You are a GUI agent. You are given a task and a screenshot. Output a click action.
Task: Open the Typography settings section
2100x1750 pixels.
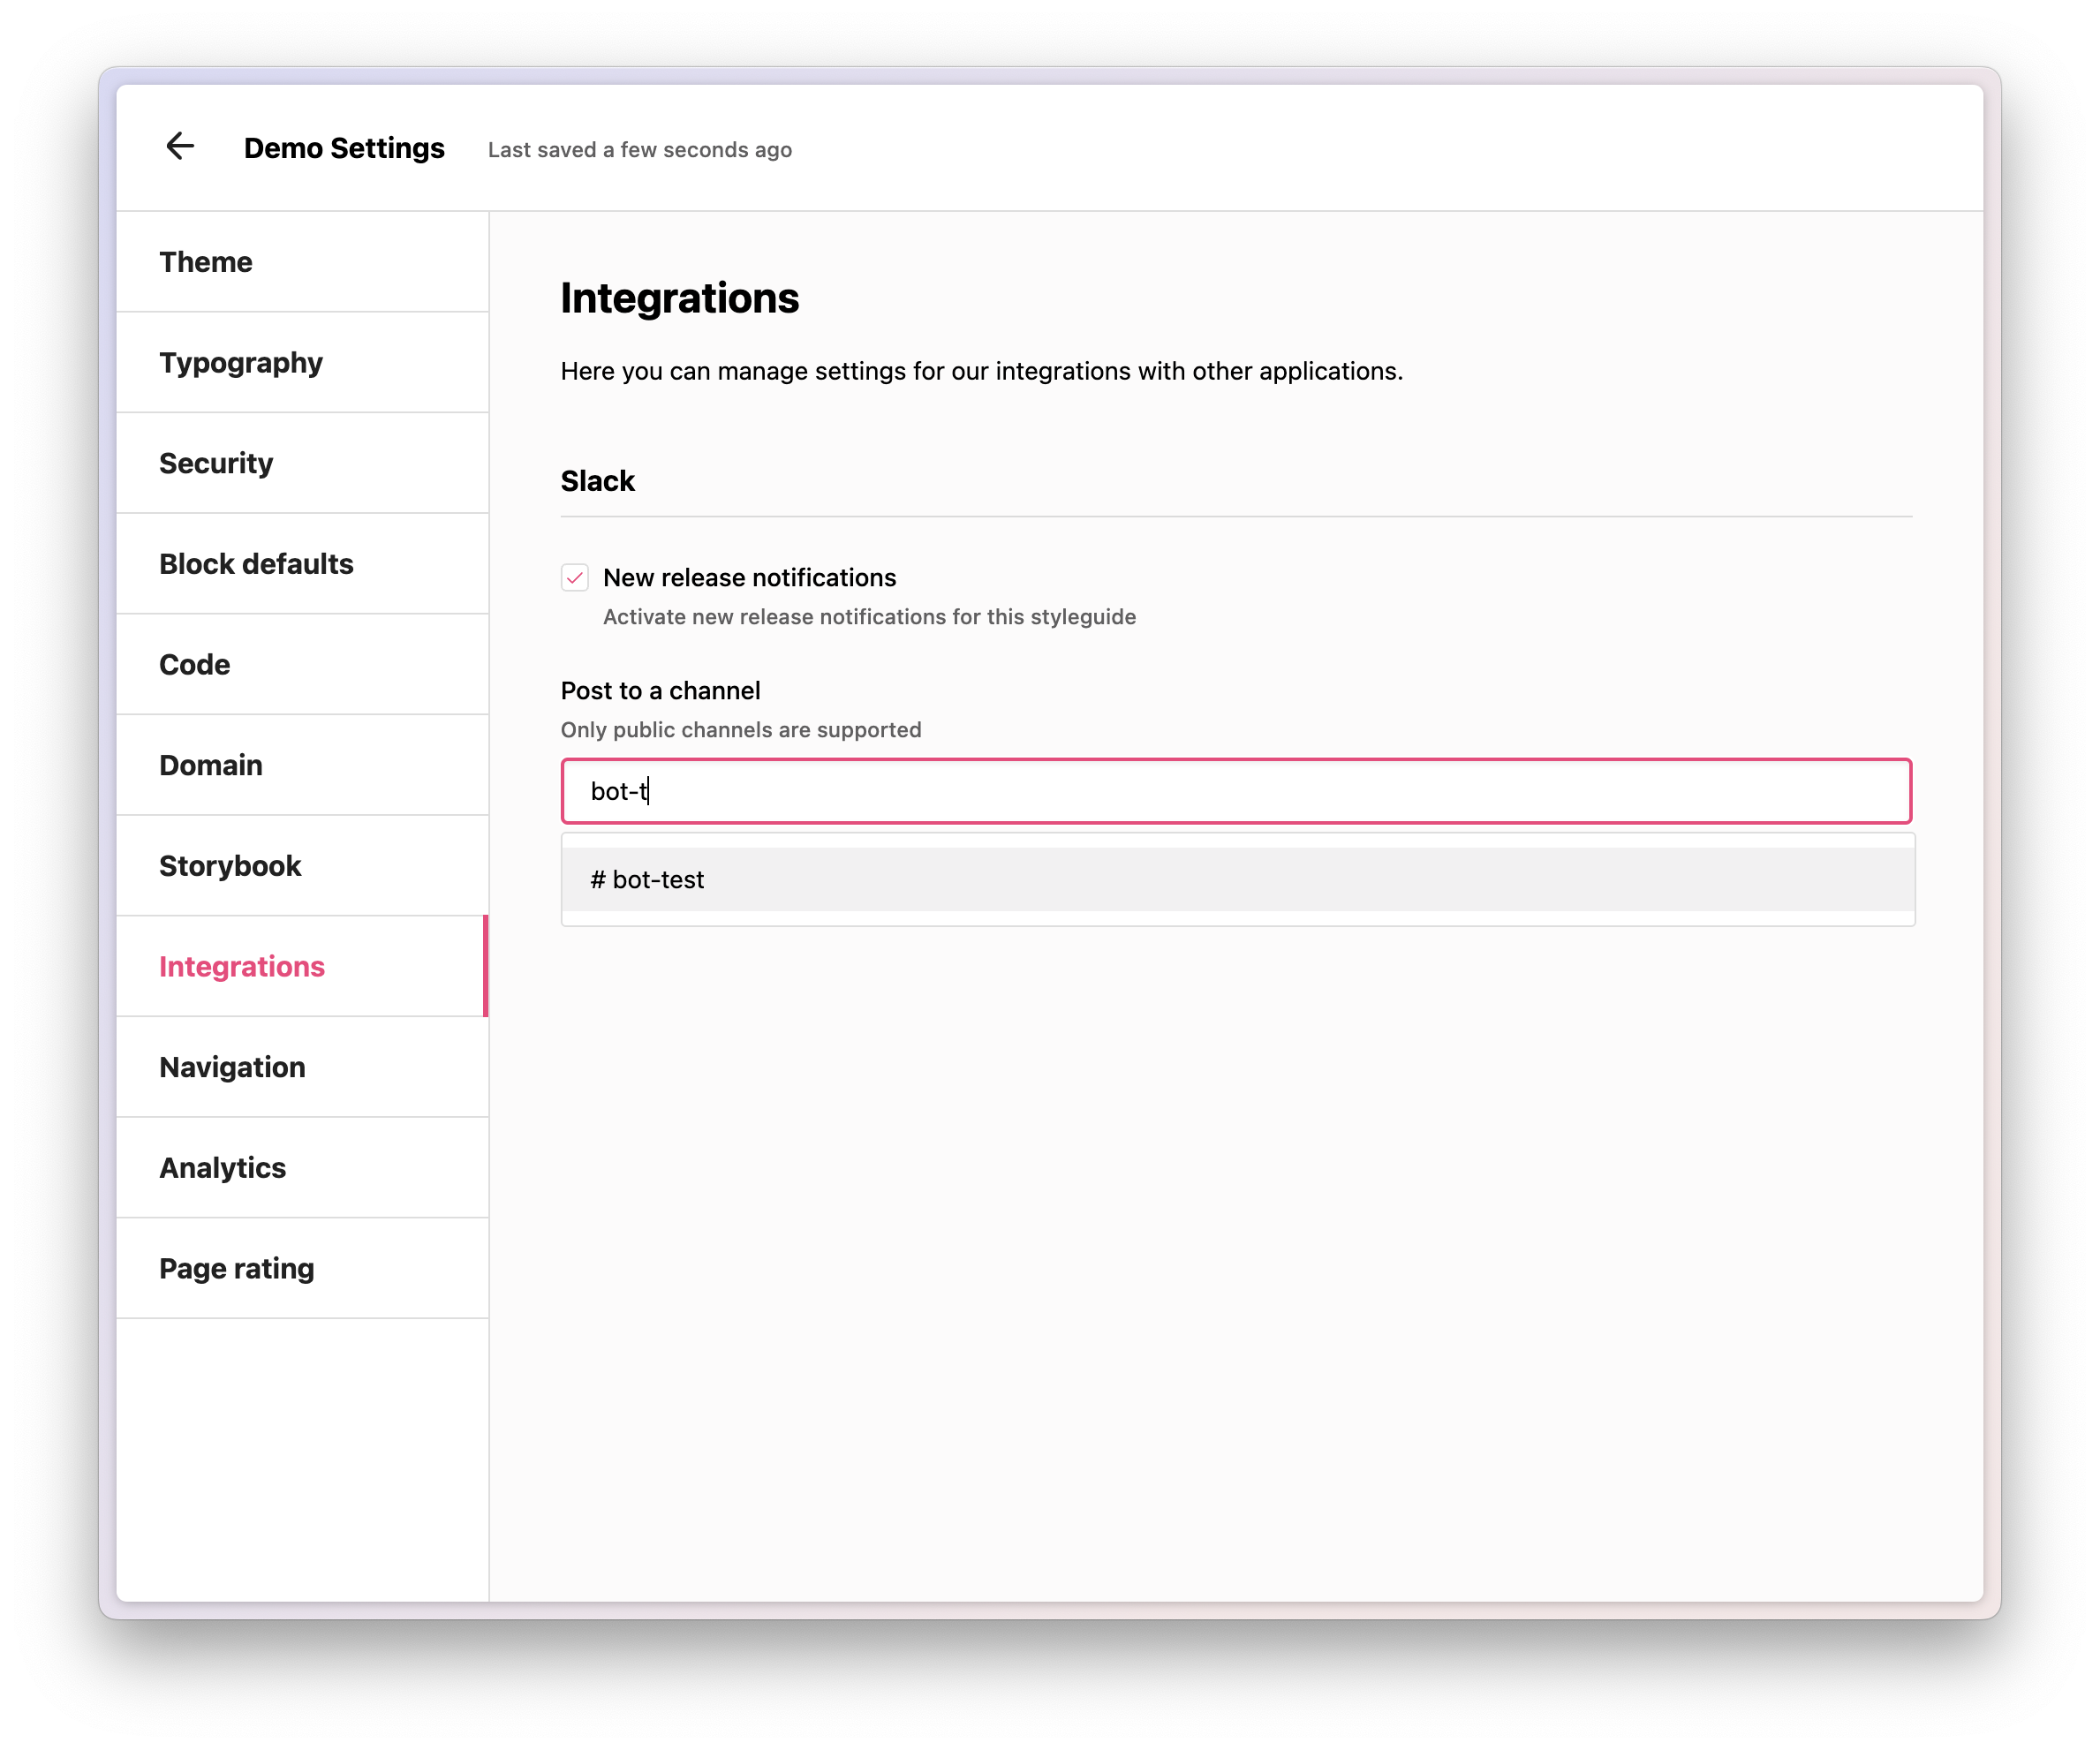pos(302,363)
